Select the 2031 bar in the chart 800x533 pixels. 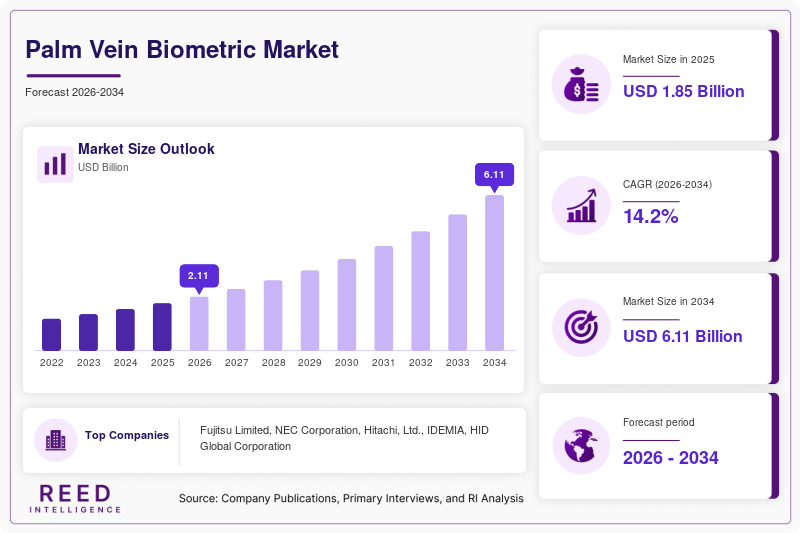[x=384, y=298]
